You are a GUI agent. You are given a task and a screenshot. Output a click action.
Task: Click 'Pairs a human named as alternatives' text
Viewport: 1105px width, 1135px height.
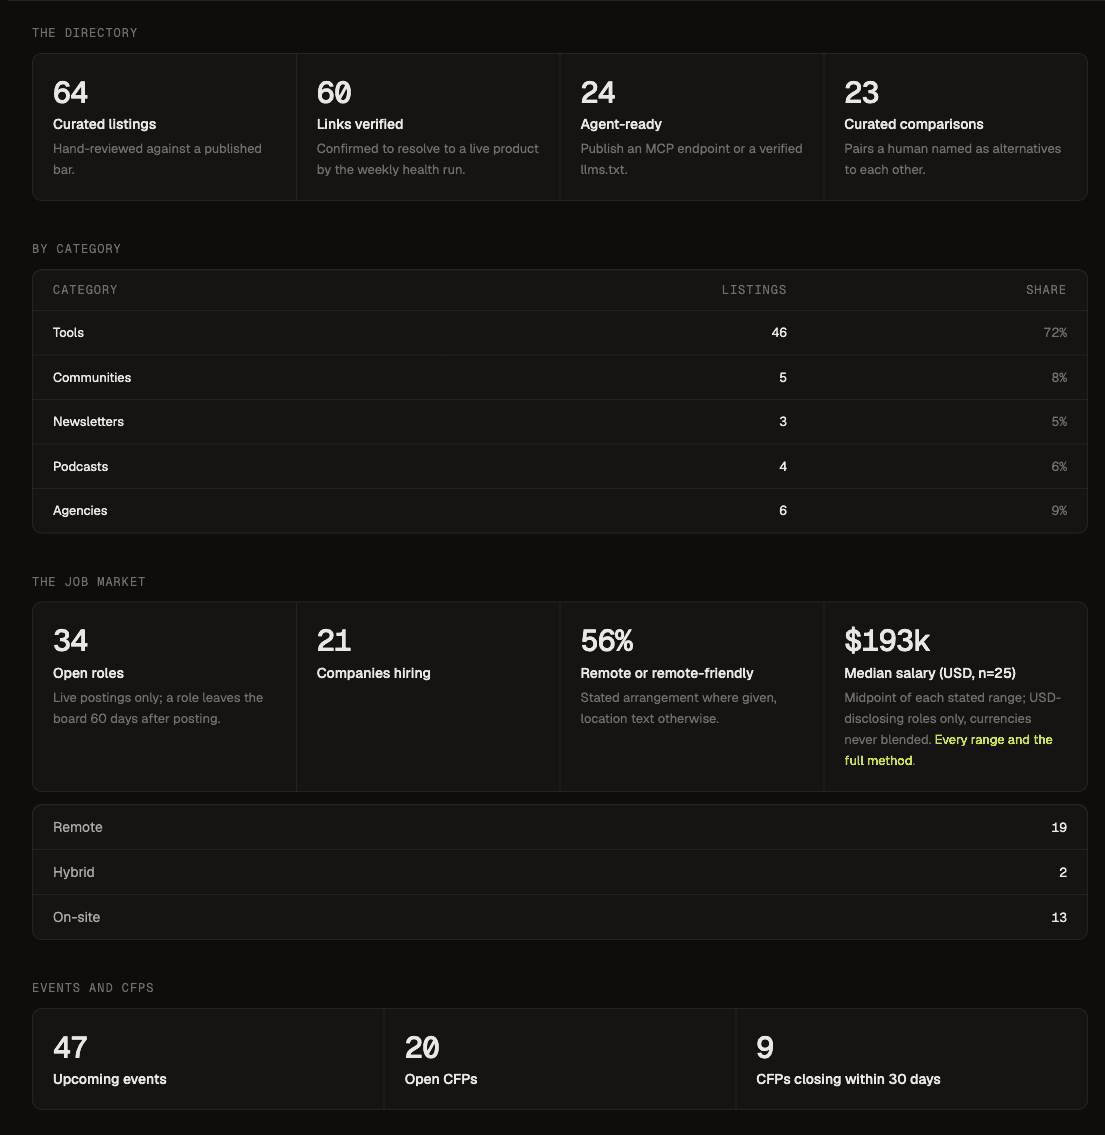(952, 159)
